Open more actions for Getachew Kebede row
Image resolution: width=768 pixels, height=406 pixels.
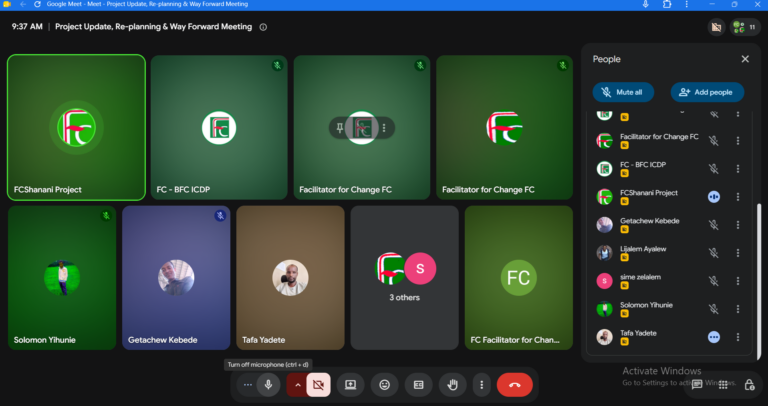pyautogui.click(x=738, y=225)
